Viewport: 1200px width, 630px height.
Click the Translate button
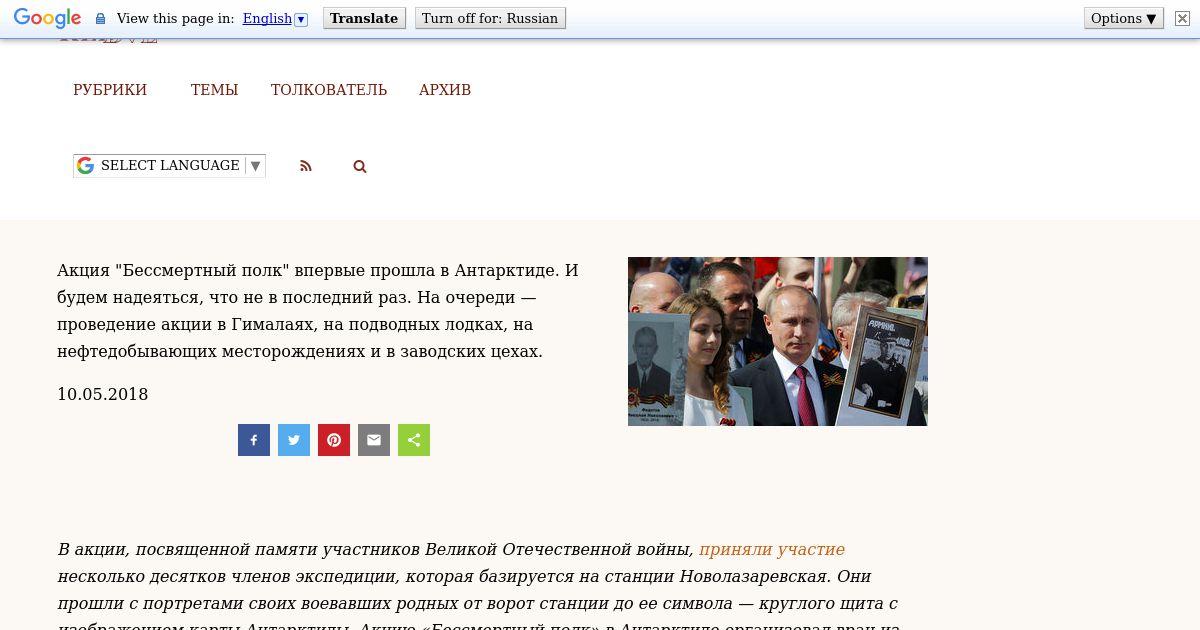[364, 18]
